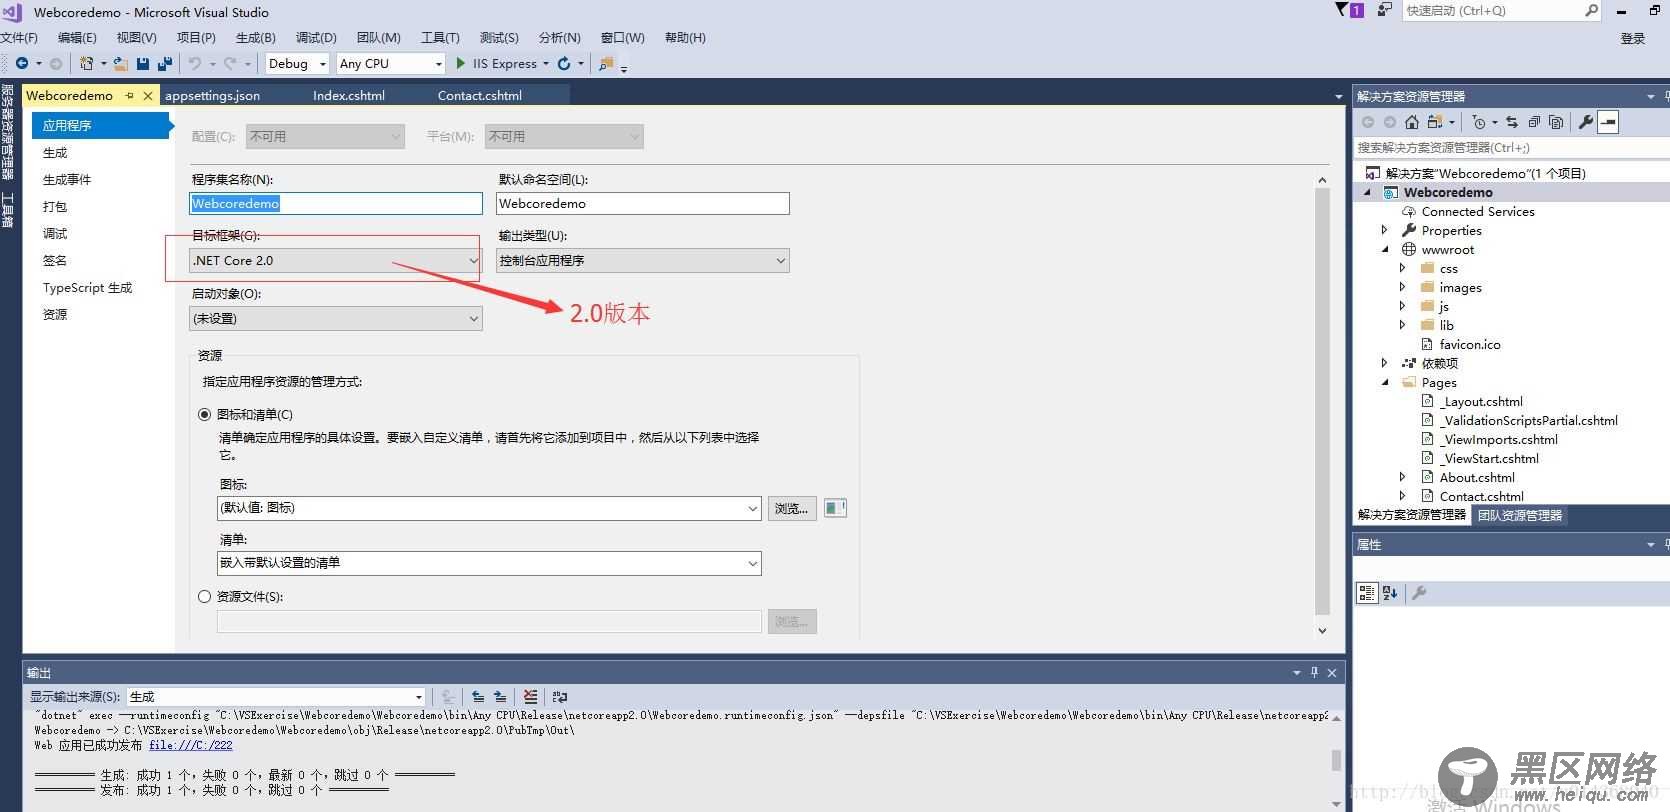This screenshot has height=812, width=1670.
Task: Switch to the Index.cshtml tab
Action: click(349, 96)
